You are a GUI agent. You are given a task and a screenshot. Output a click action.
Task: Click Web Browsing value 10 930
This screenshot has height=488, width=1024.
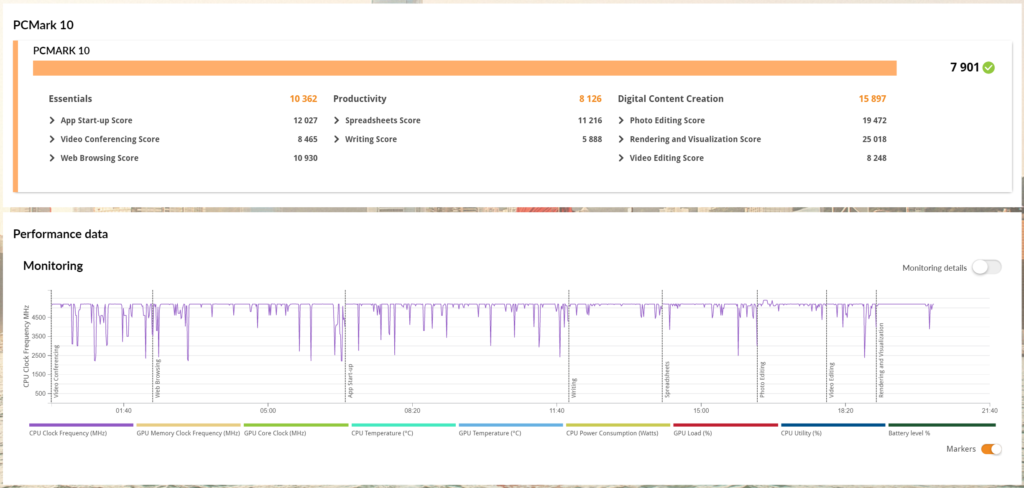pyautogui.click(x=306, y=158)
